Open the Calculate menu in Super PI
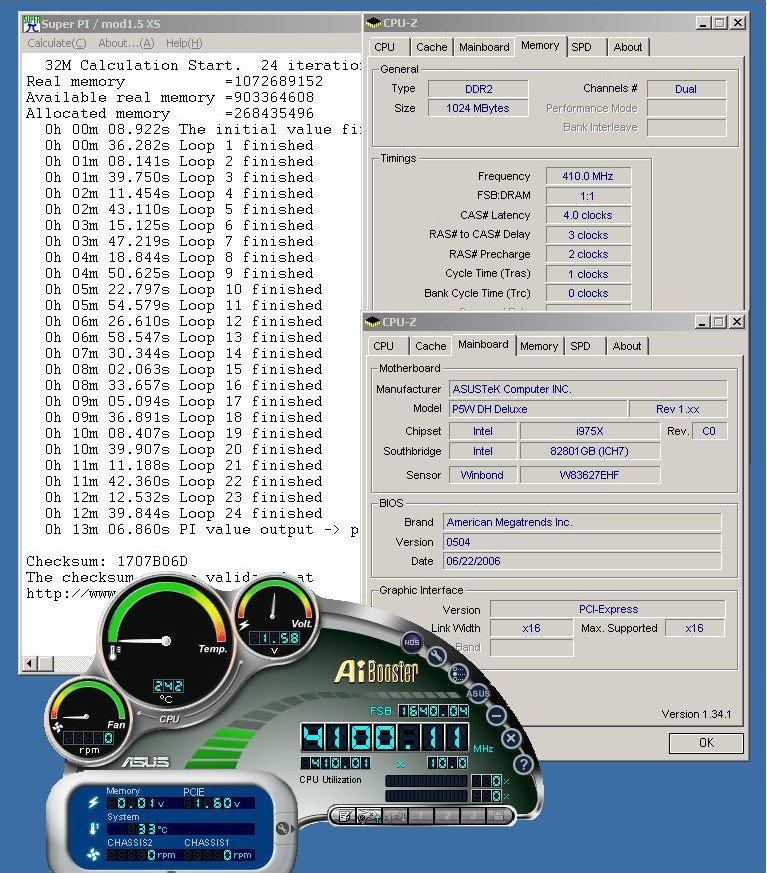The image size is (767, 873). tap(57, 43)
